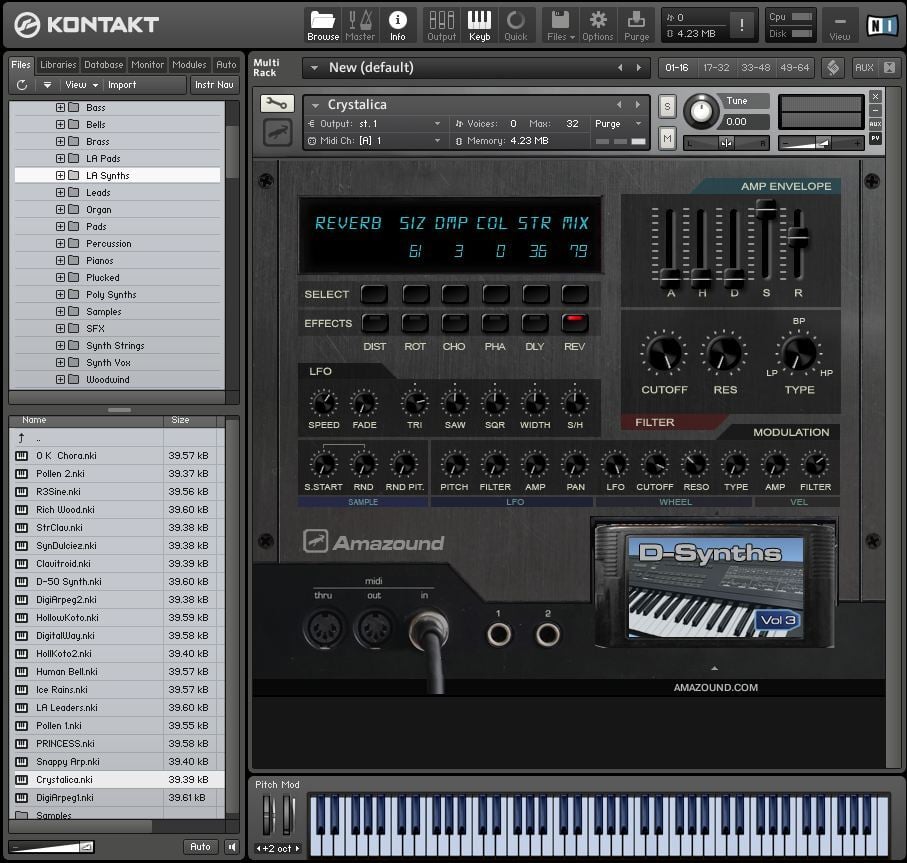
Task: Switch to the Database tab
Action: point(104,65)
